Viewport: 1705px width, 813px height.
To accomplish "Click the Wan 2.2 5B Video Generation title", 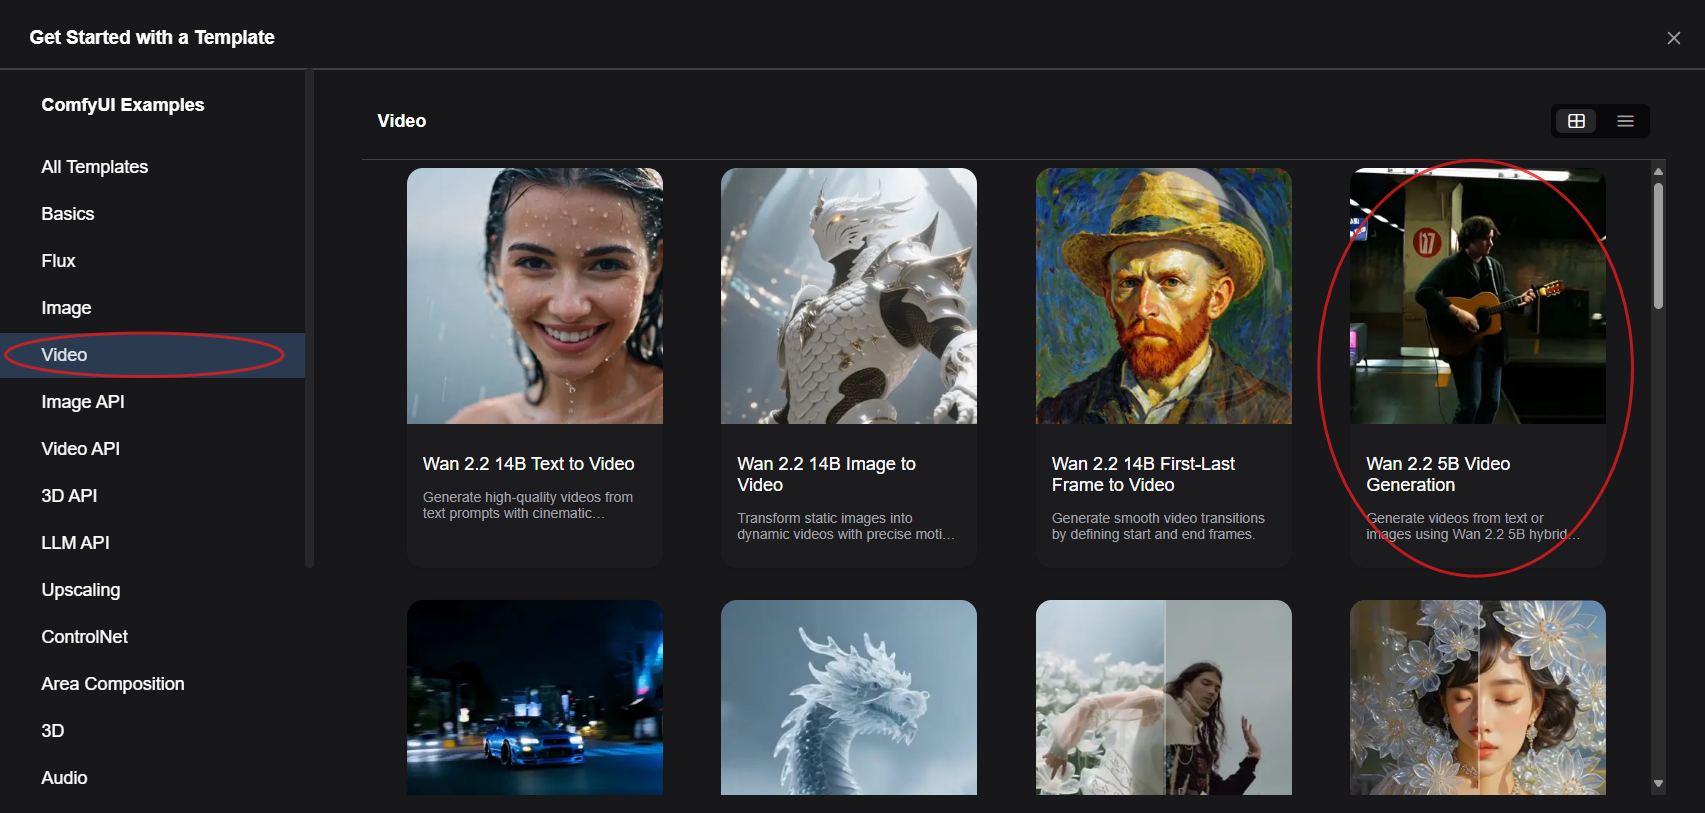I will pos(1438,474).
